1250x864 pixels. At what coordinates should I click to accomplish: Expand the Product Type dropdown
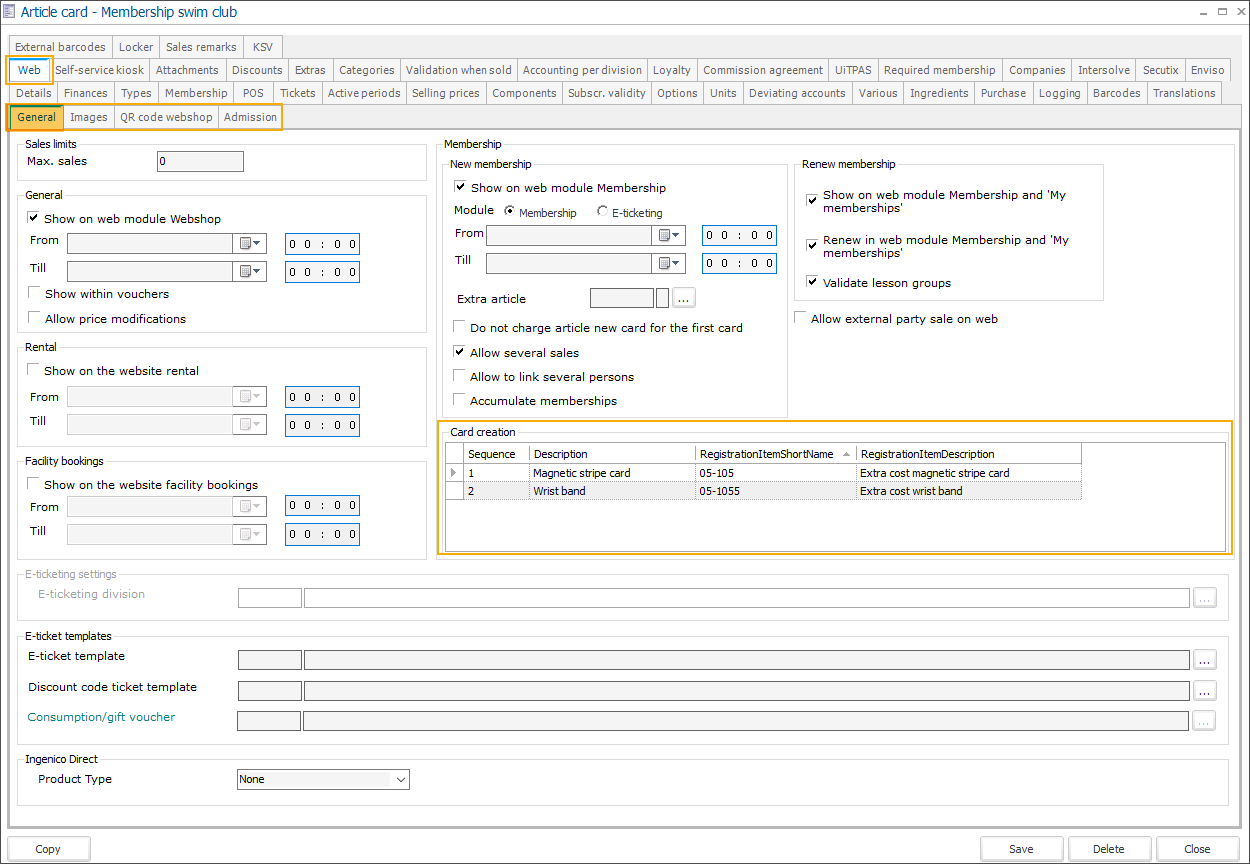401,779
